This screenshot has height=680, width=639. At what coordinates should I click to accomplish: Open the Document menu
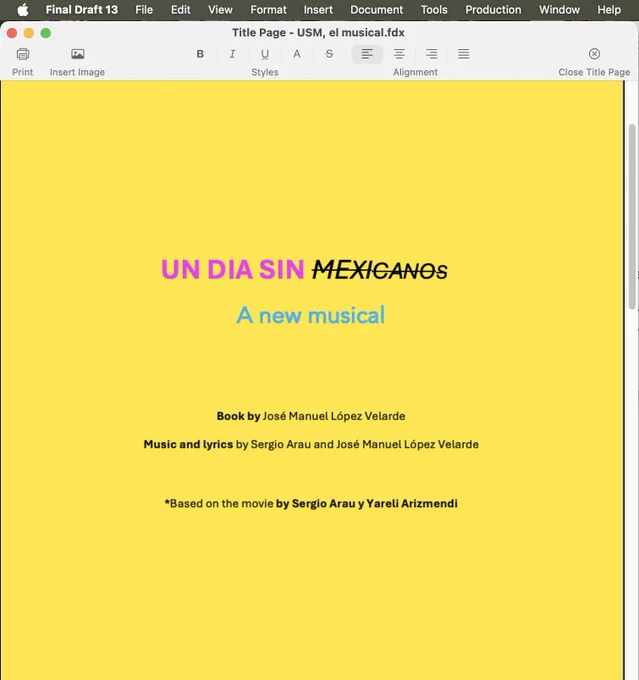pyautogui.click(x=377, y=10)
